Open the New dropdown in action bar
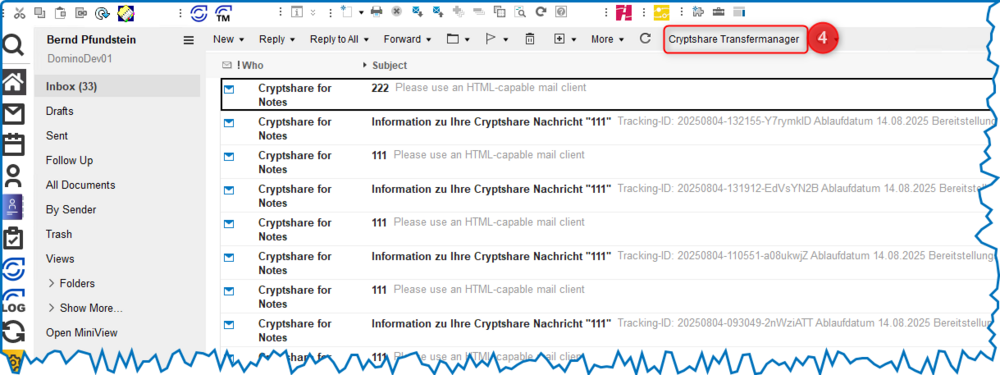The image size is (1000, 375). point(229,40)
